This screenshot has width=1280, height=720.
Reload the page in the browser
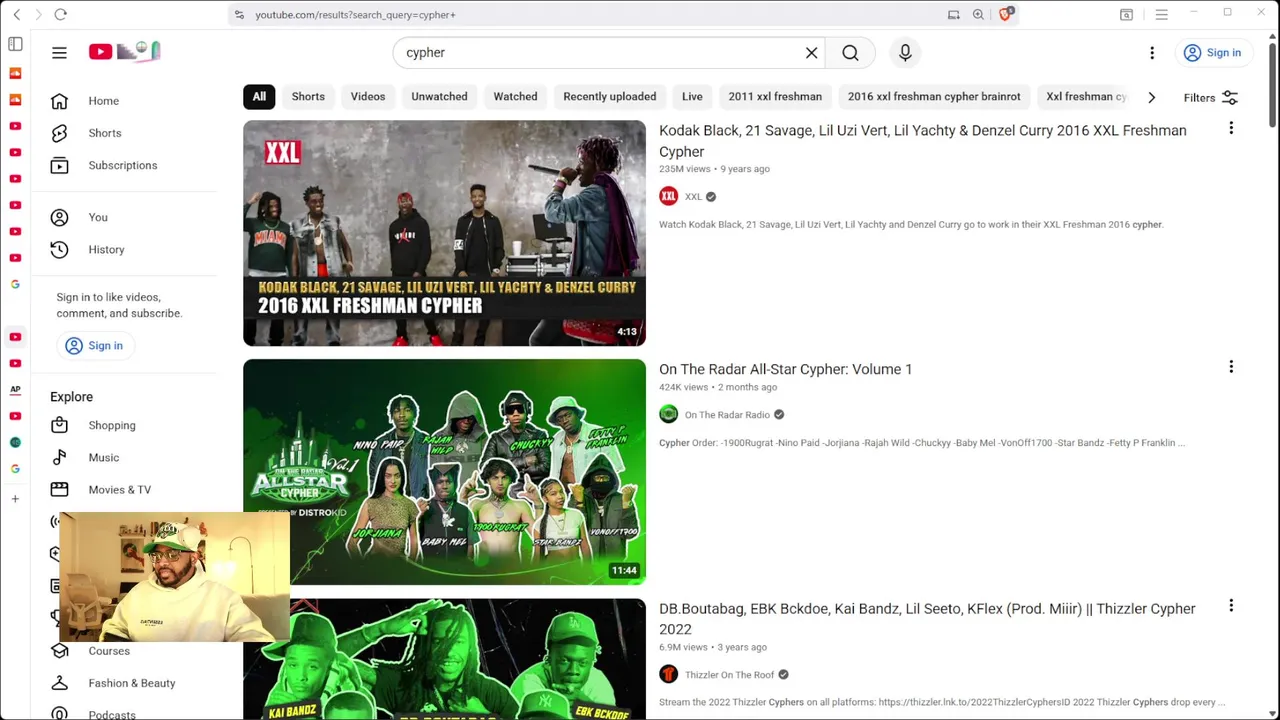60,14
